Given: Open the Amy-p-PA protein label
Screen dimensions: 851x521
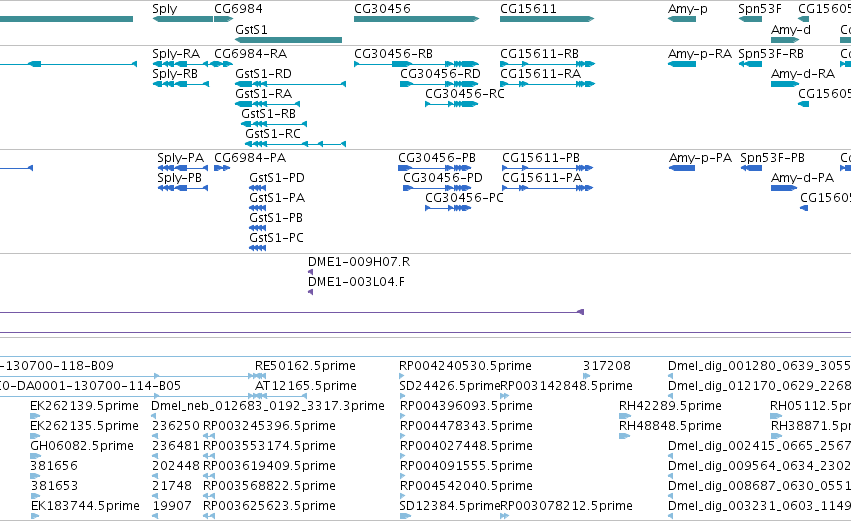Looking at the screenshot, I should point(701,158).
